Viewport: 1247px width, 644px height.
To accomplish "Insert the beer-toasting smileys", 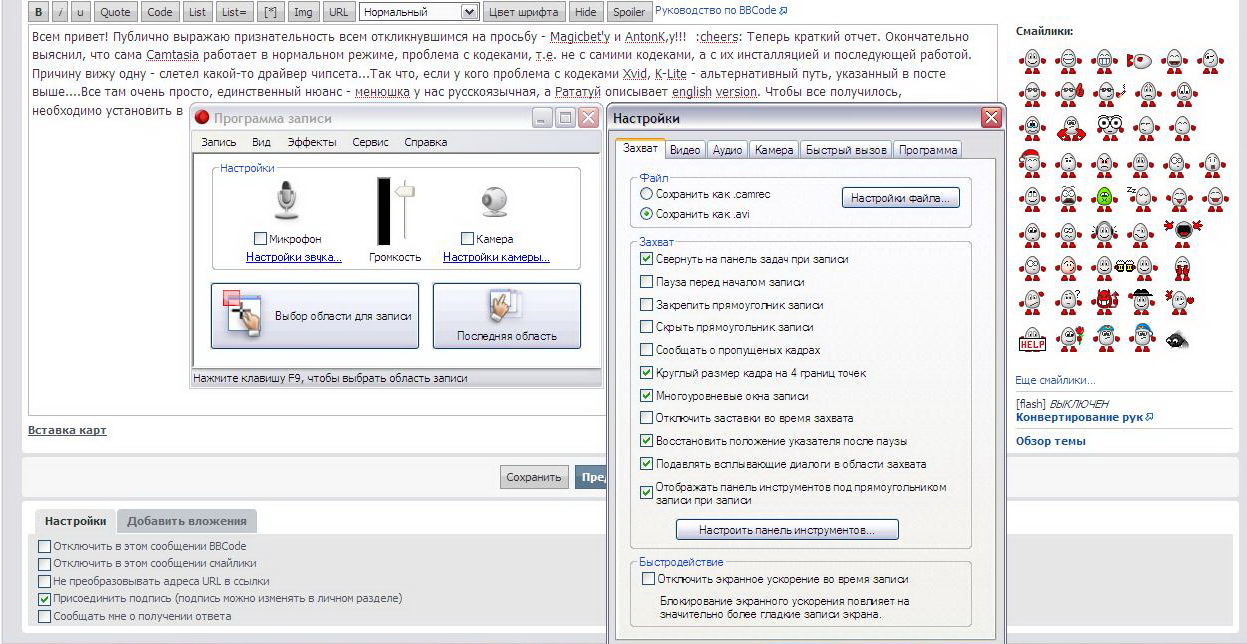I will coord(1124,268).
